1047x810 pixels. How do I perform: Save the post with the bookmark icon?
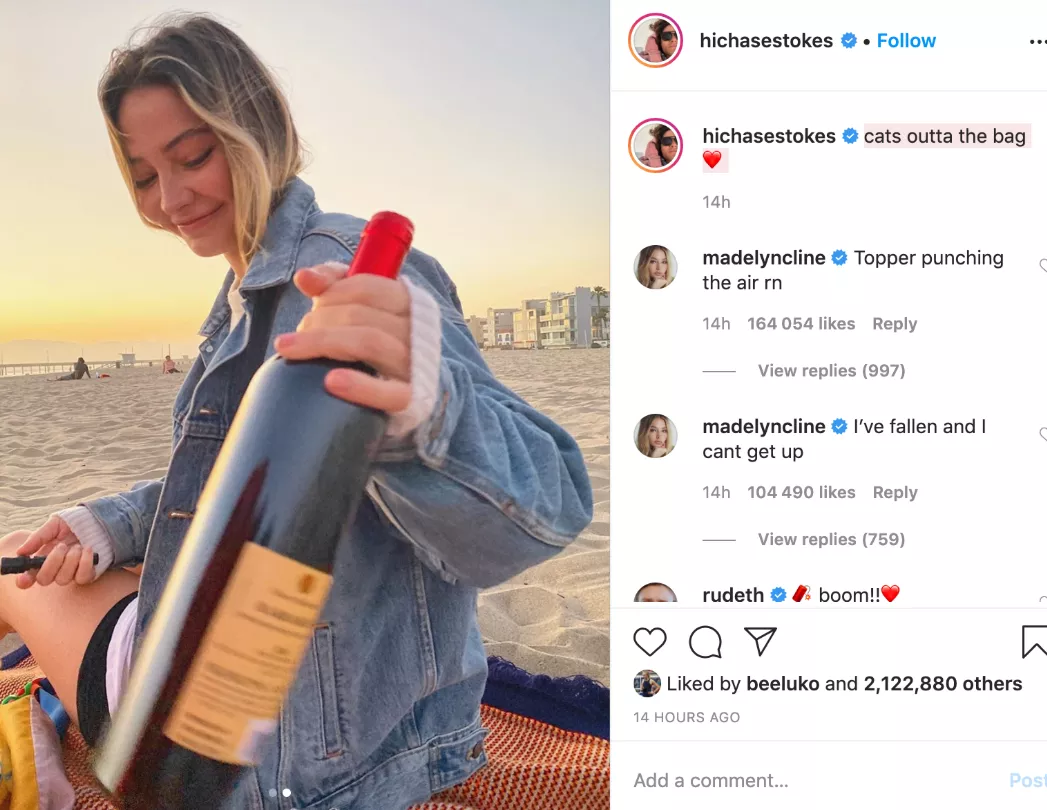pyautogui.click(x=1034, y=642)
